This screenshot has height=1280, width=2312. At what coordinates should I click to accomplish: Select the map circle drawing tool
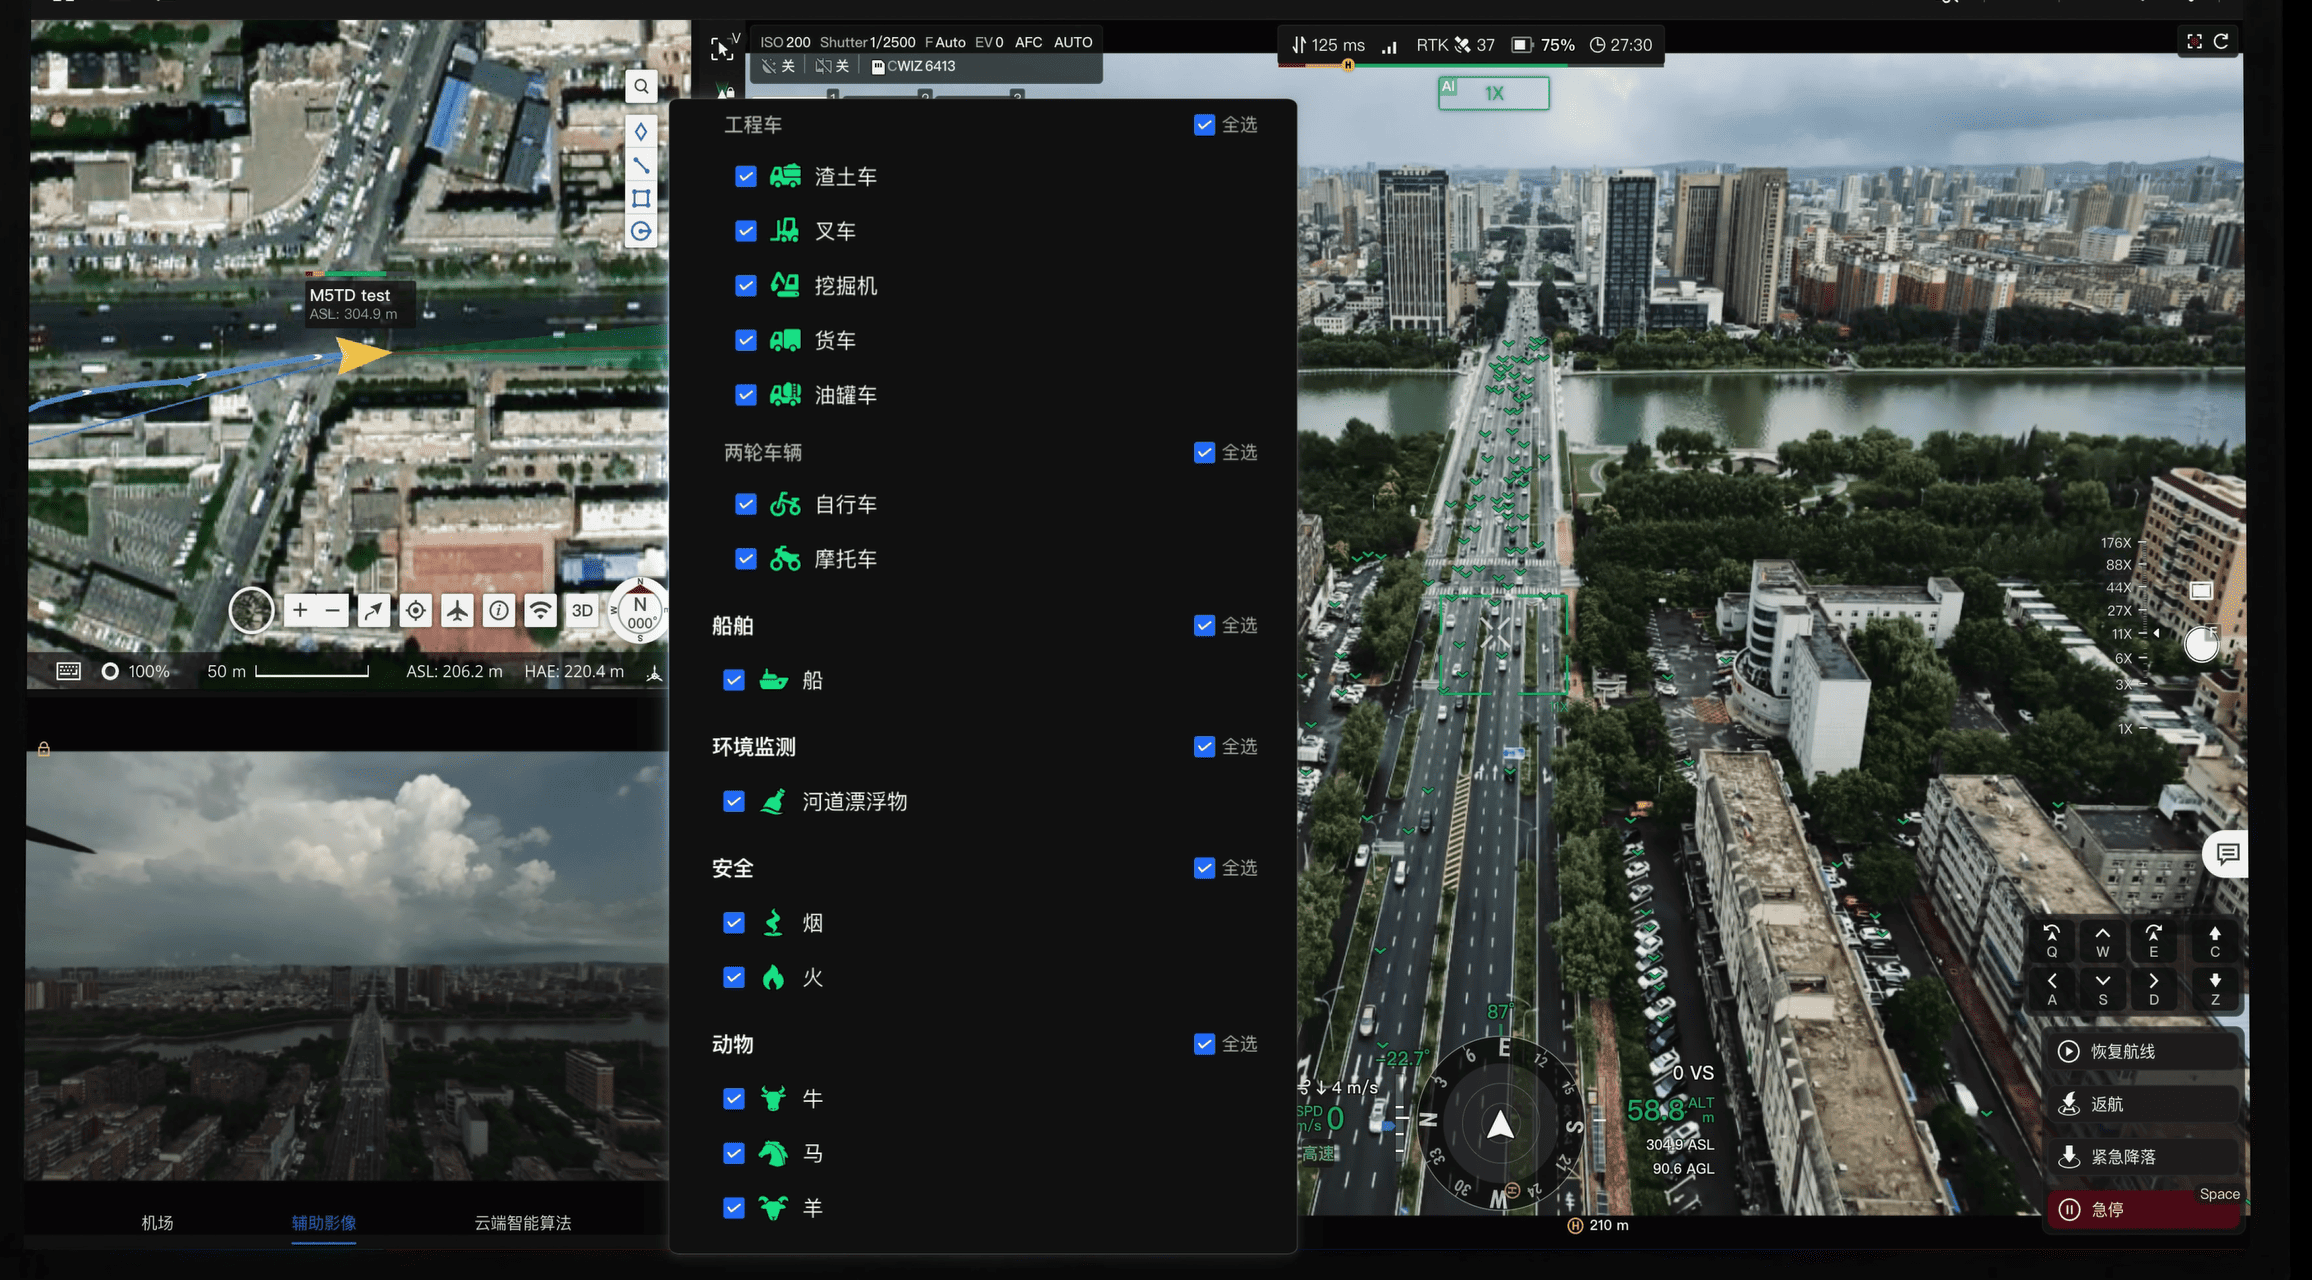click(x=641, y=231)
